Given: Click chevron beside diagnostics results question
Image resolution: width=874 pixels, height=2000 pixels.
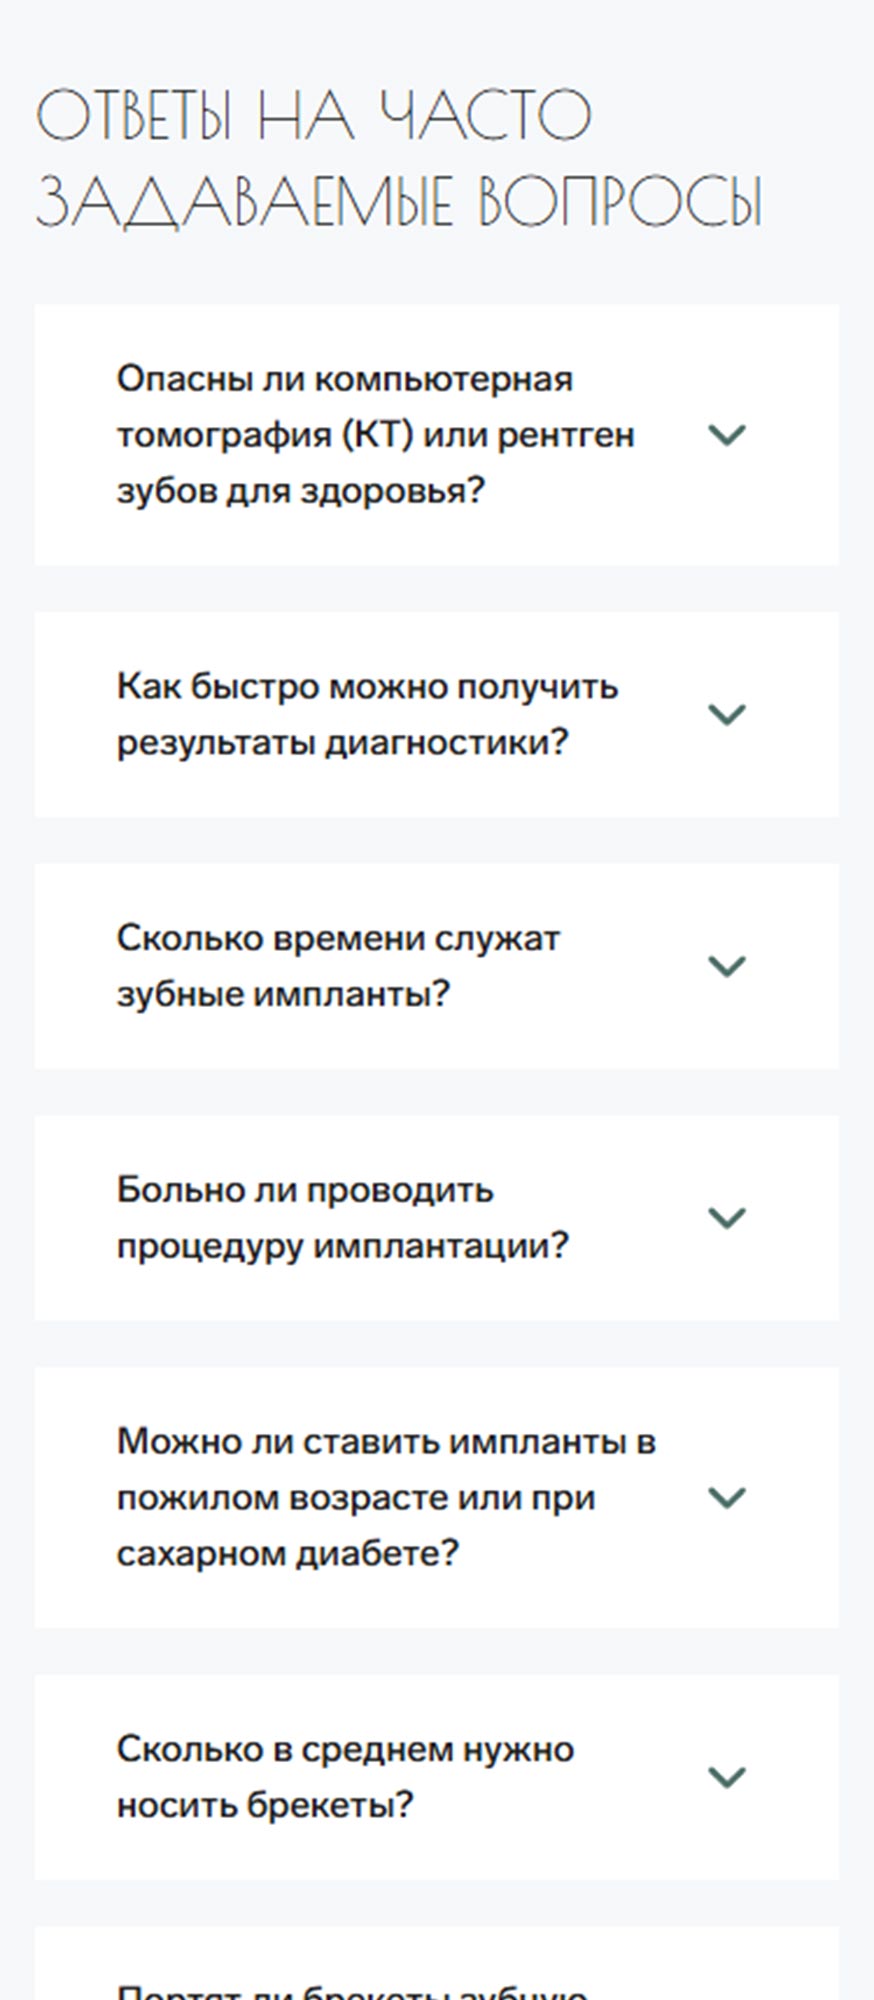Looking at the screenshot, I should coord(727,715).
